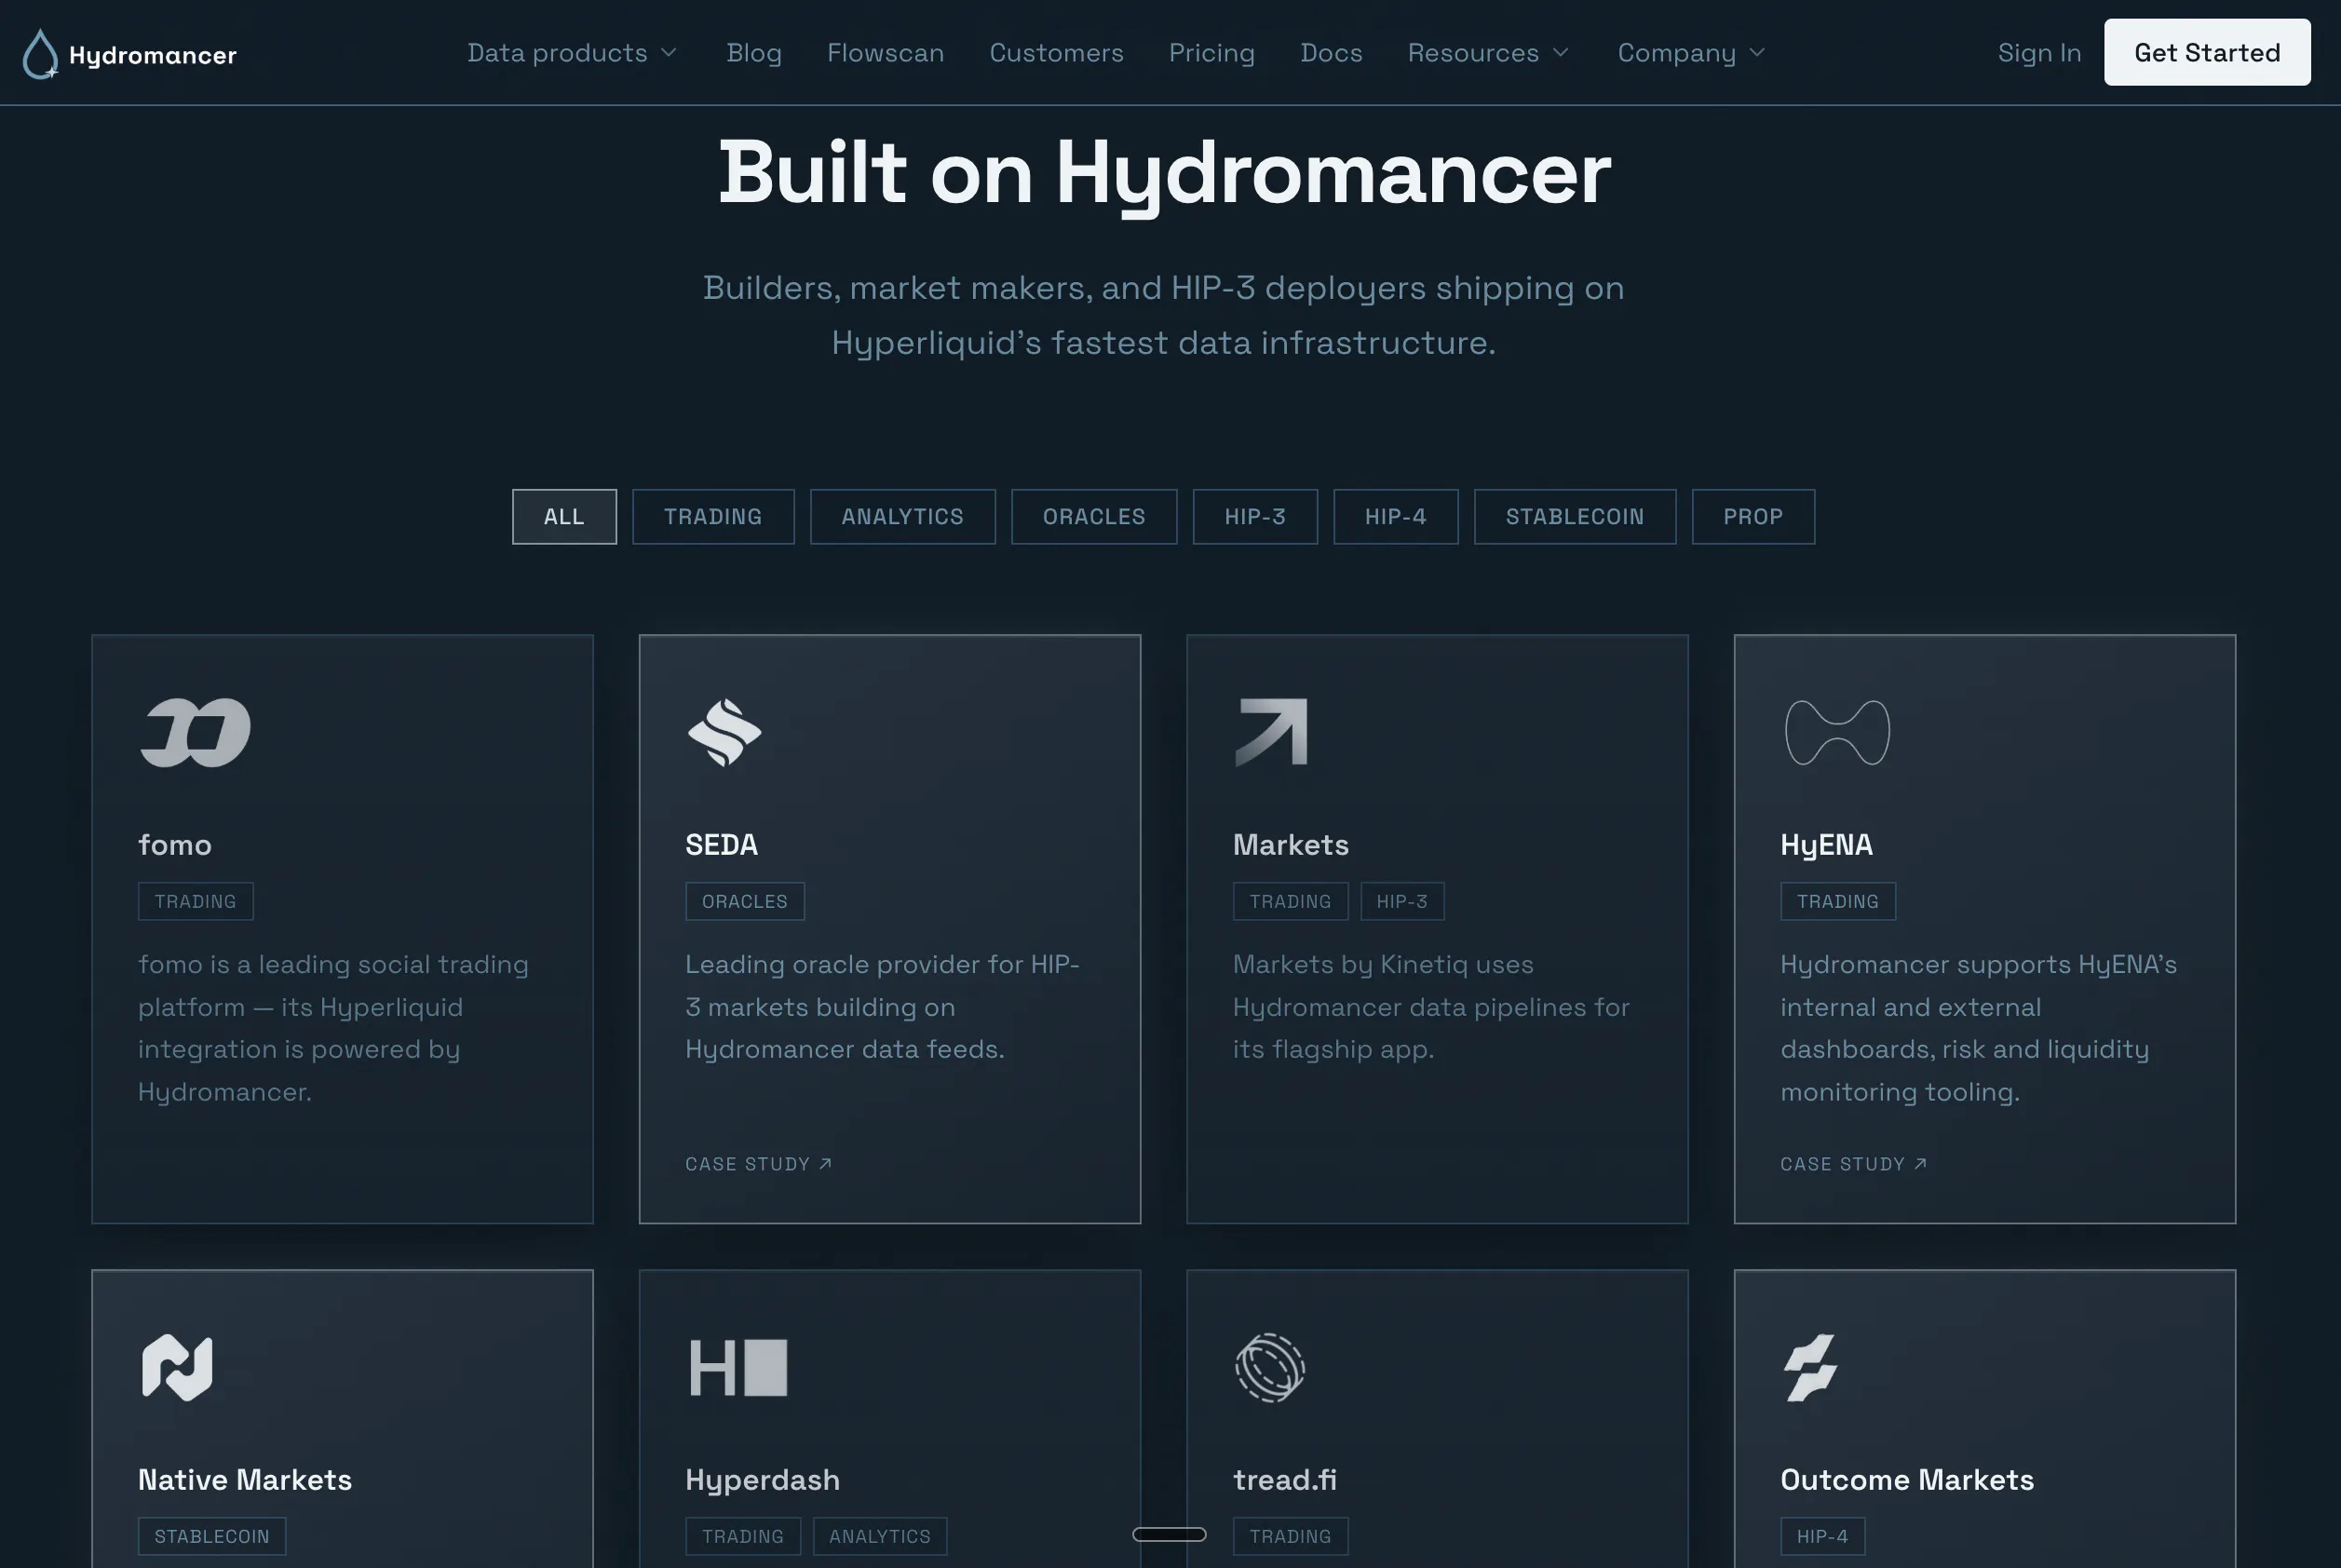
Task: Click the HIP-4 tag on Outcome Markets card
Action: [1822, 1536]
